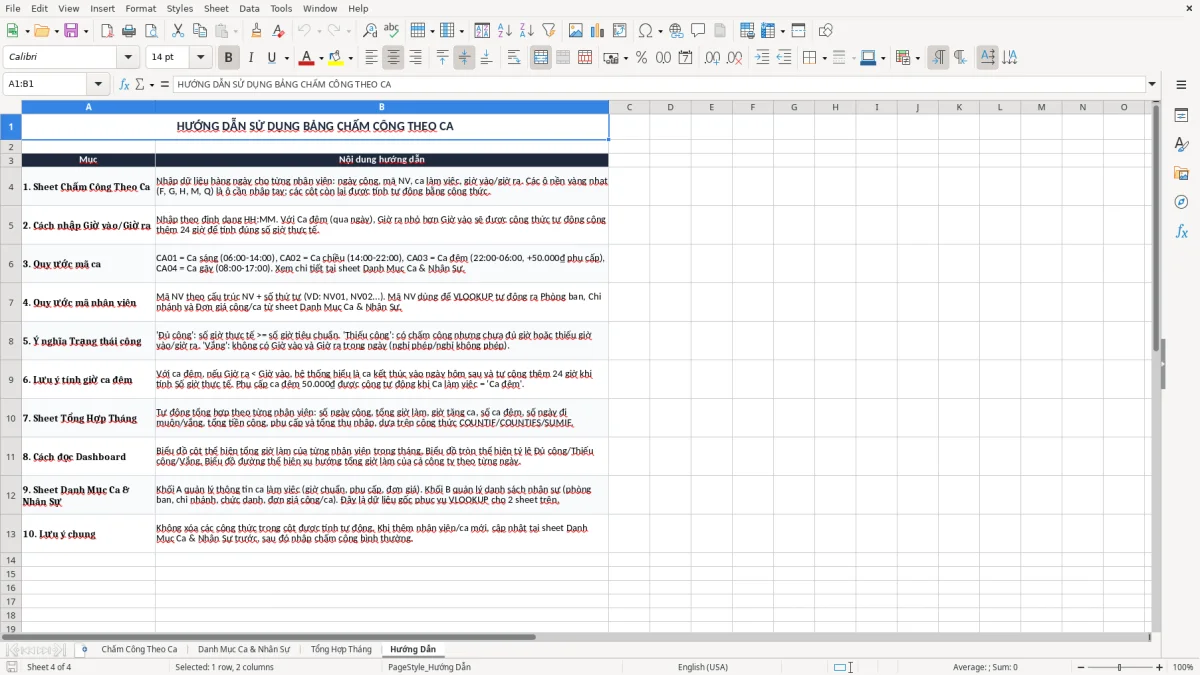Open the Function Wizard
The image size is (1200, 675).
coord(125,84)
